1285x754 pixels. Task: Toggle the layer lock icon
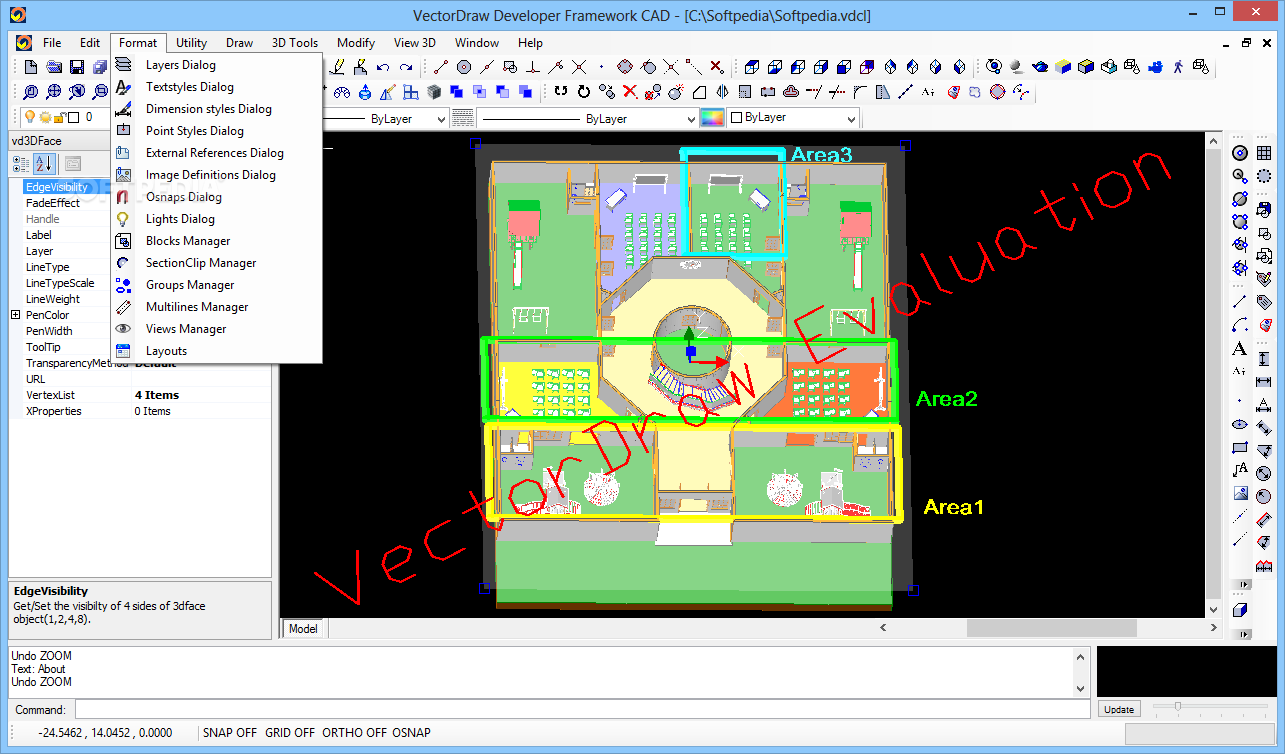point(59,117)
